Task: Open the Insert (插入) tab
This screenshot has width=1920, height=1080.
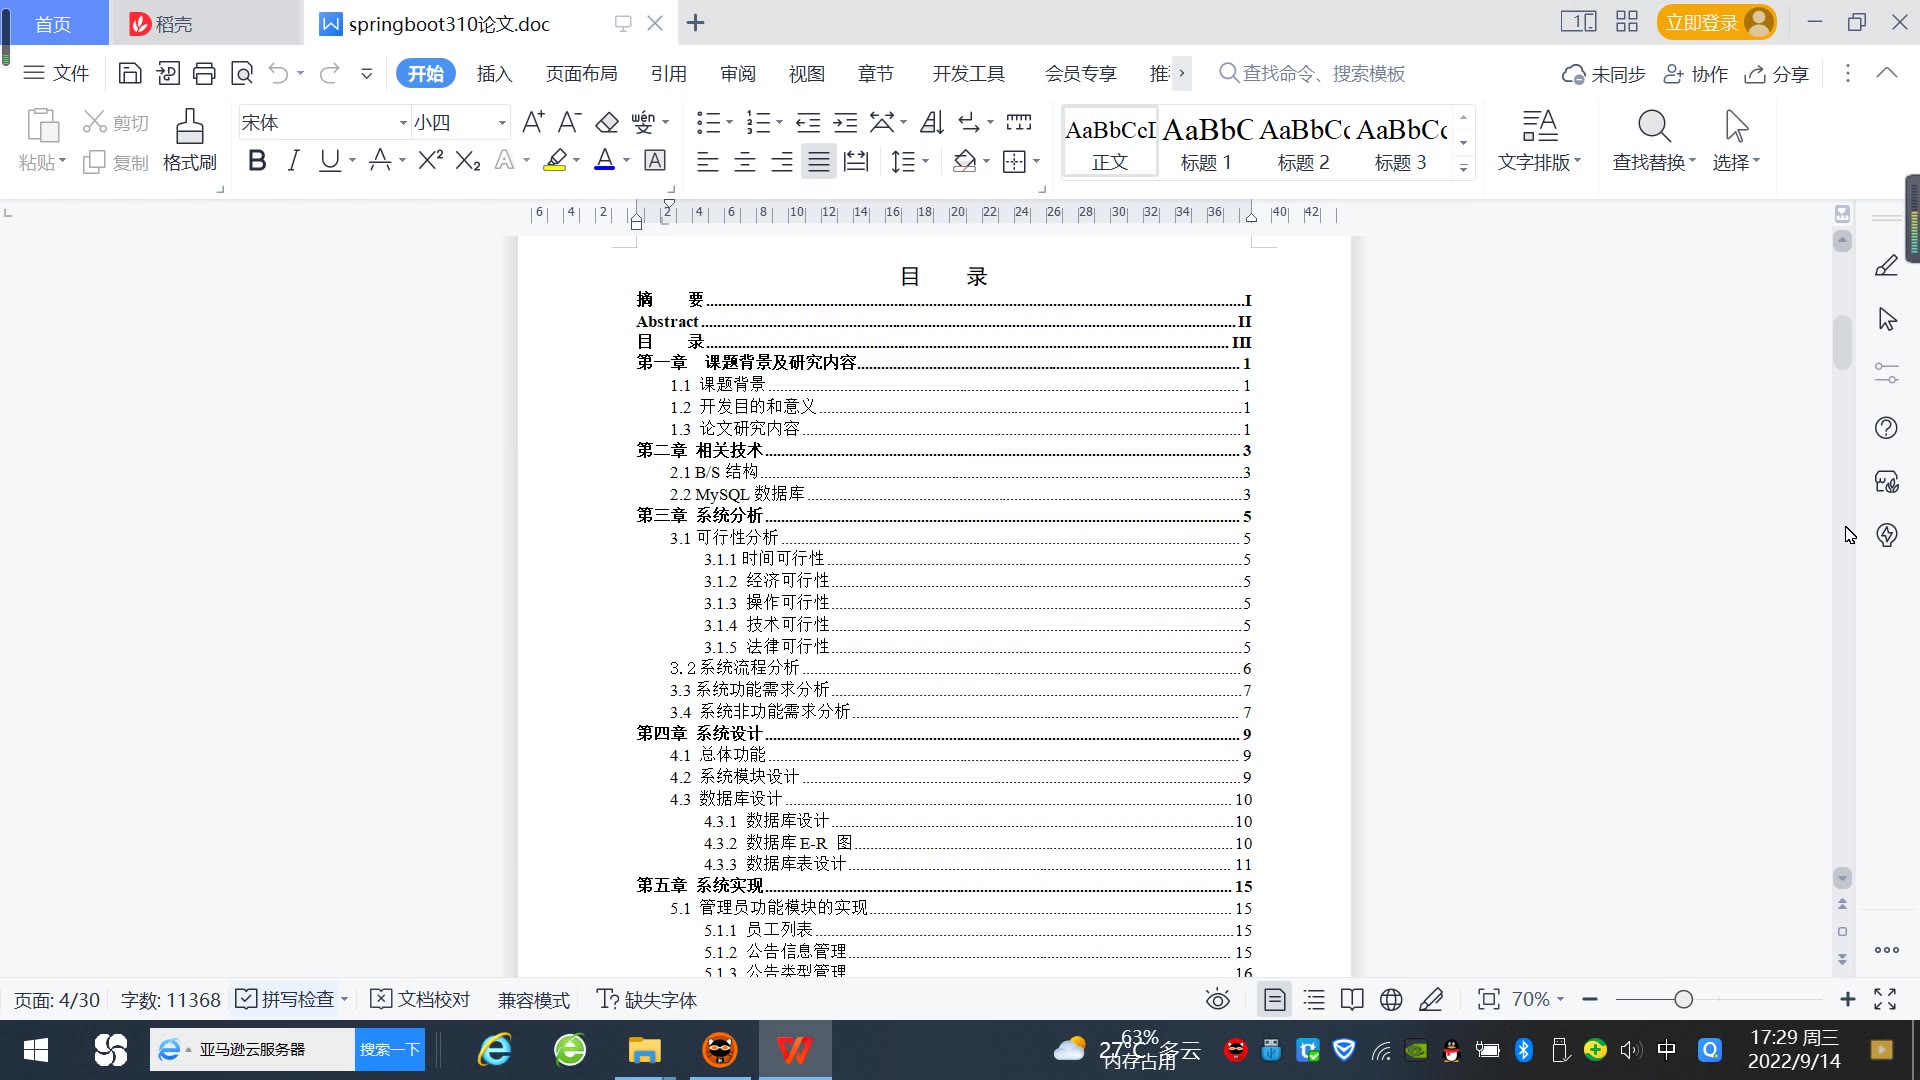Action: coord(494,73)
